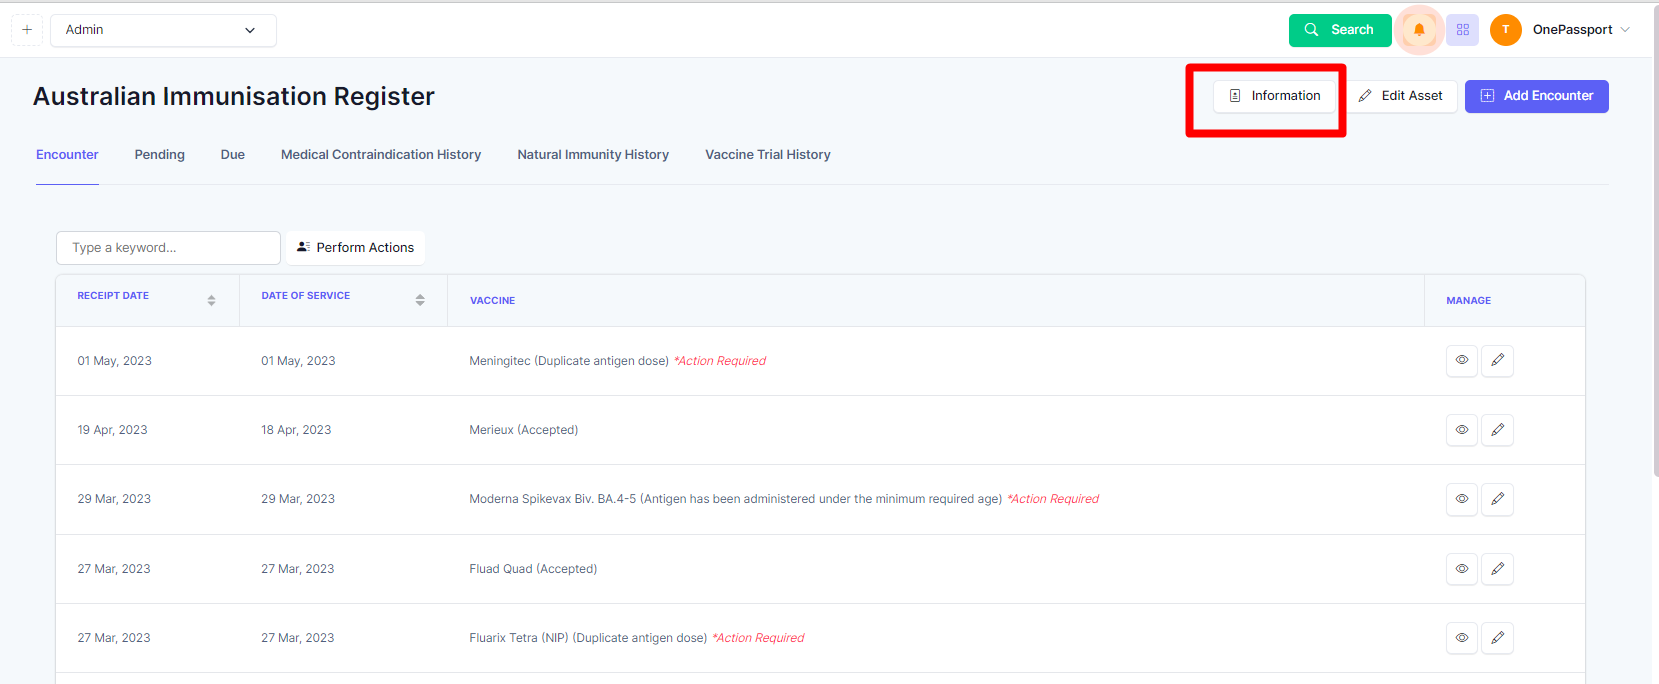Screen dimensions: 1659x684
Task: Edit the Fluarix Tetra encounter pencil icon
Action: 1497,638
